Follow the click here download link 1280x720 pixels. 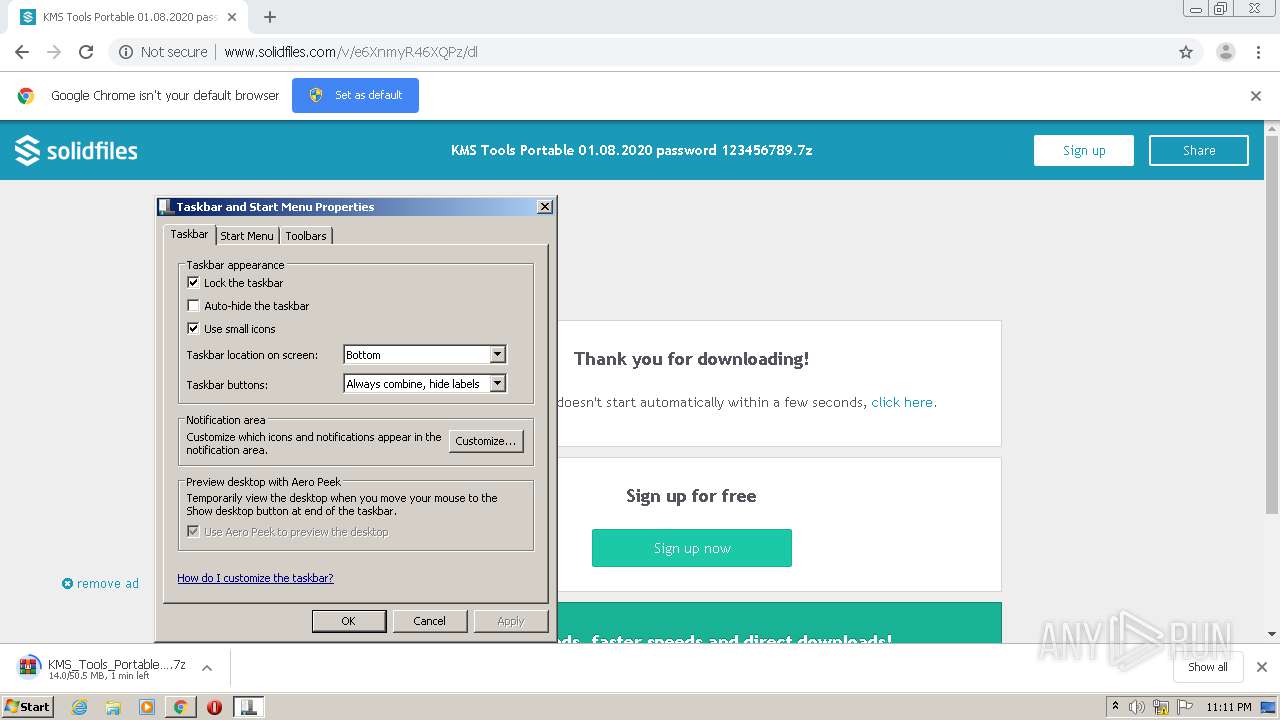click(x=902, y=402)
